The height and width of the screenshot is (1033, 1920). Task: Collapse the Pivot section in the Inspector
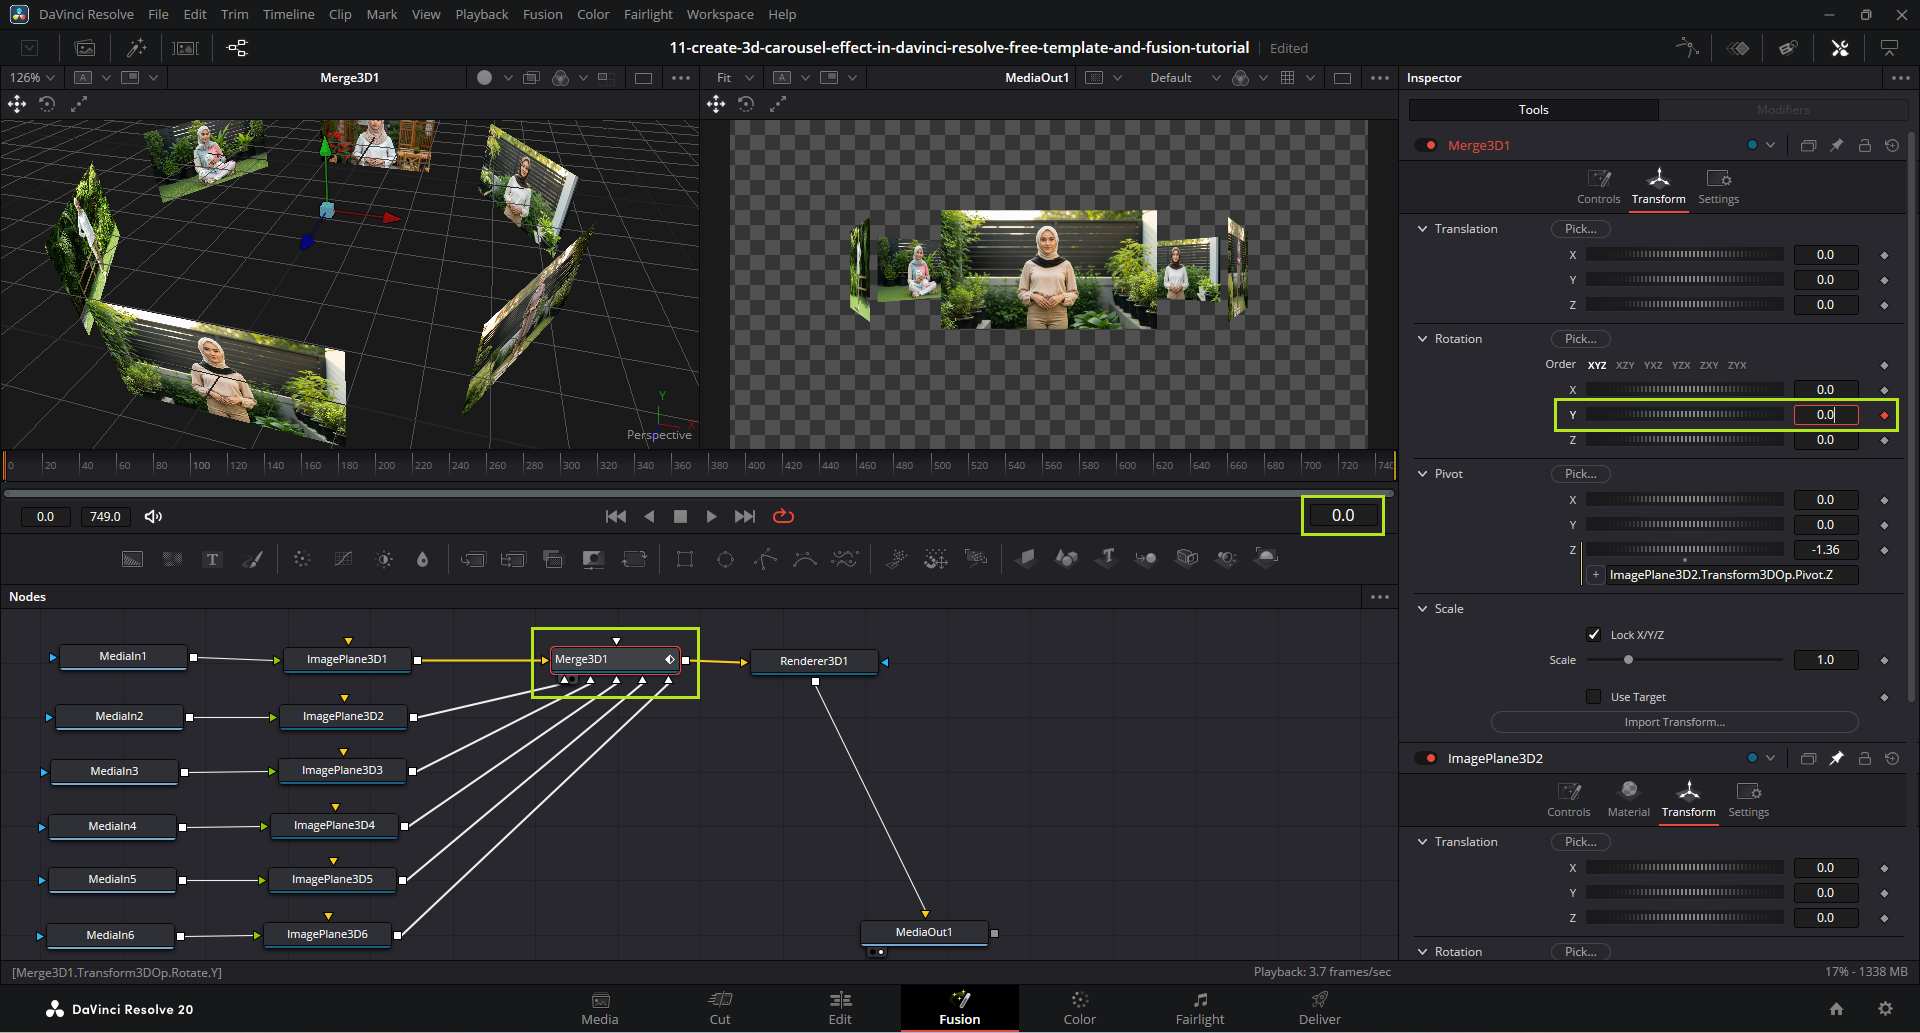pyautogui.click(x=1423, y=474)
